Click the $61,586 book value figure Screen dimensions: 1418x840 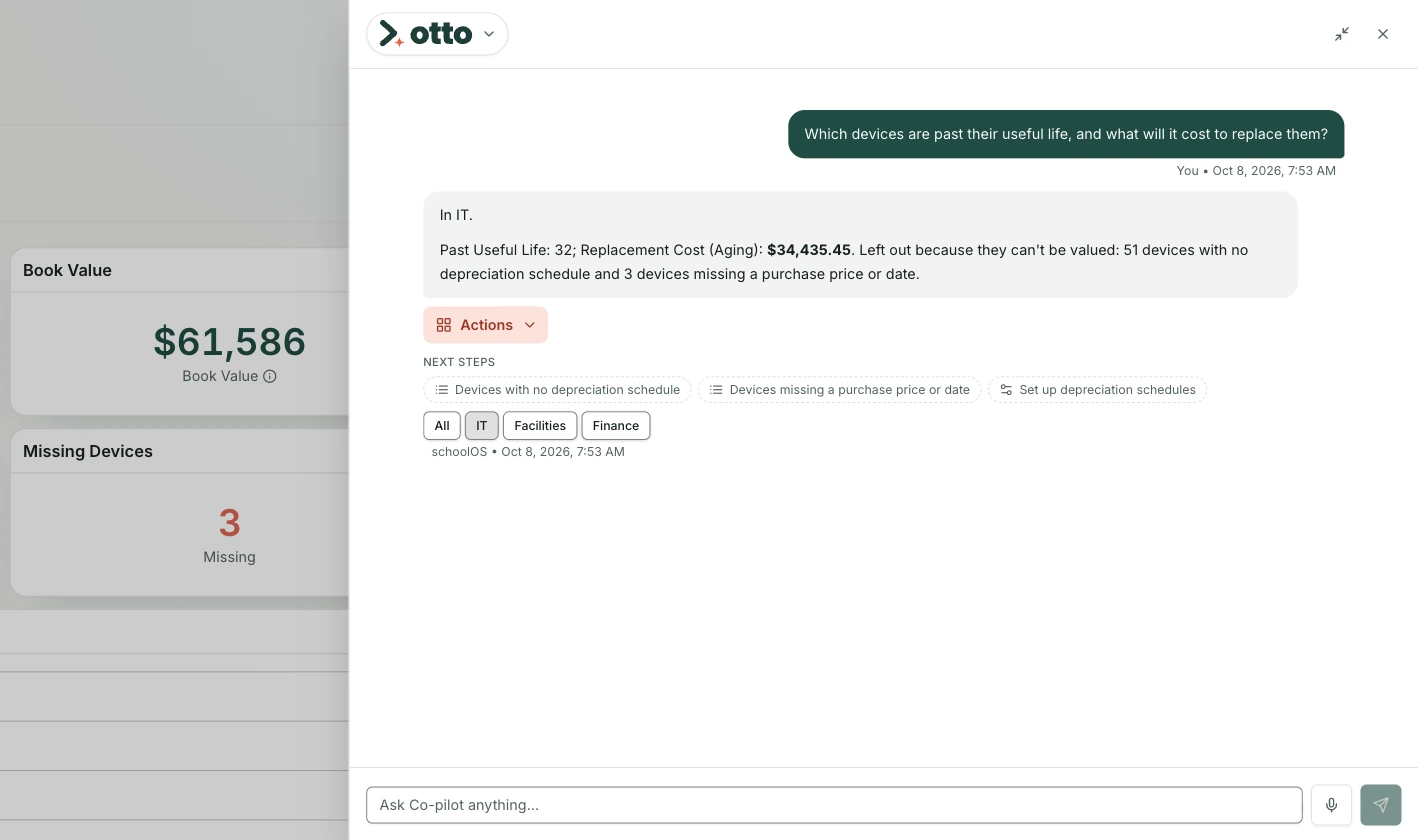(229, 342)
